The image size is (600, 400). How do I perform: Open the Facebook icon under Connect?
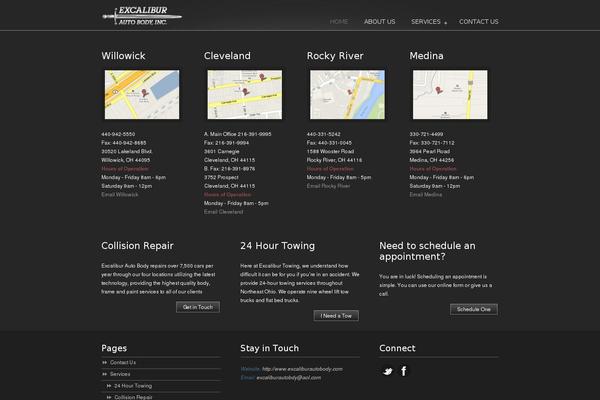404,371
